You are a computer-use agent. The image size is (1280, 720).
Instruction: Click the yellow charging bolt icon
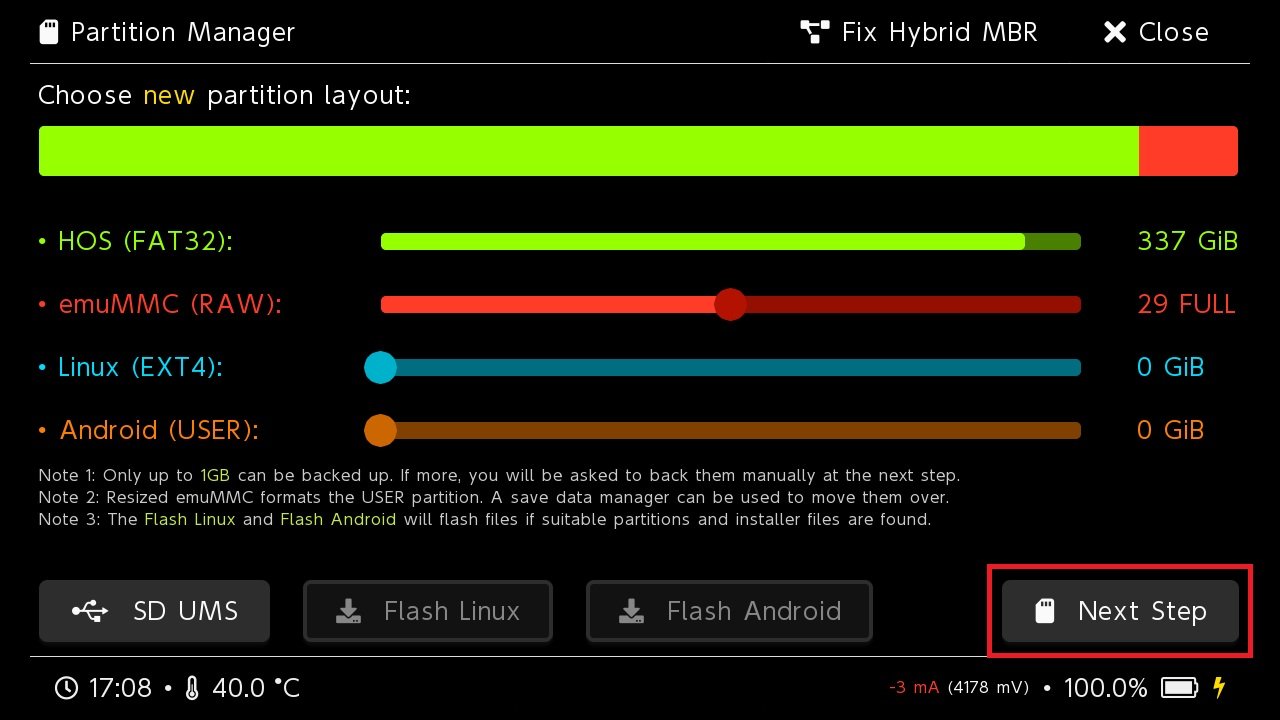pos(1219,688)
